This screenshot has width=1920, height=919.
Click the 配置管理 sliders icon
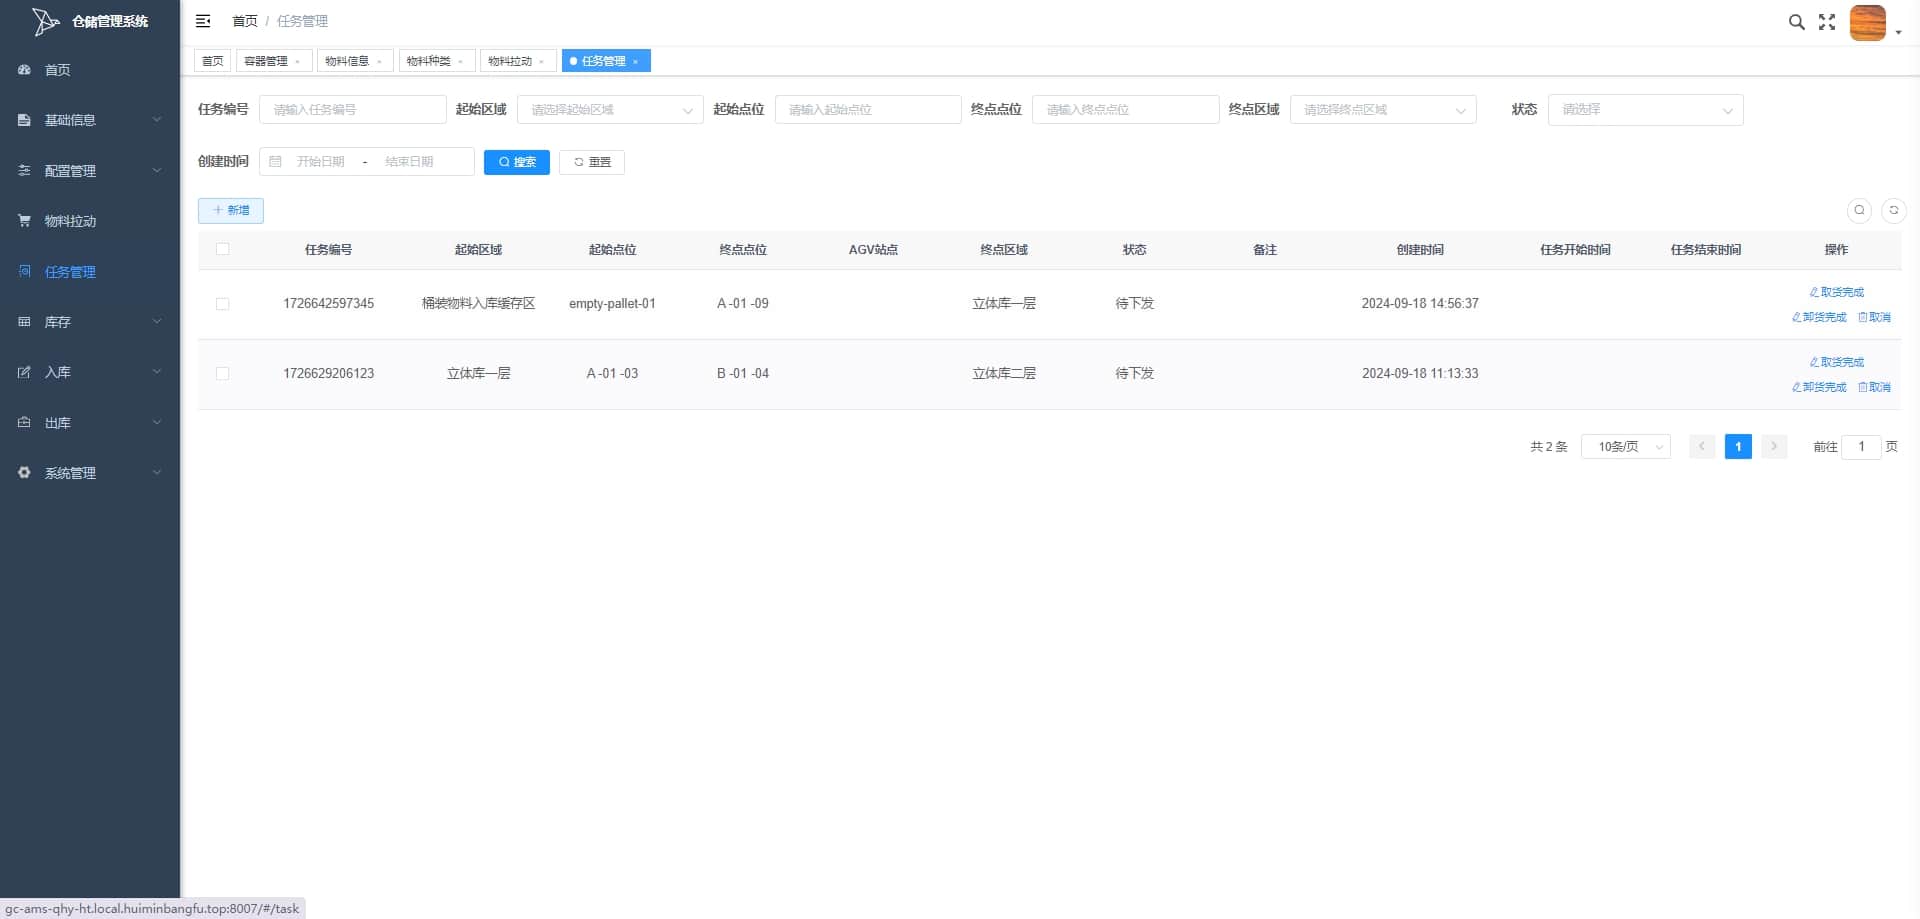point(24,171)
